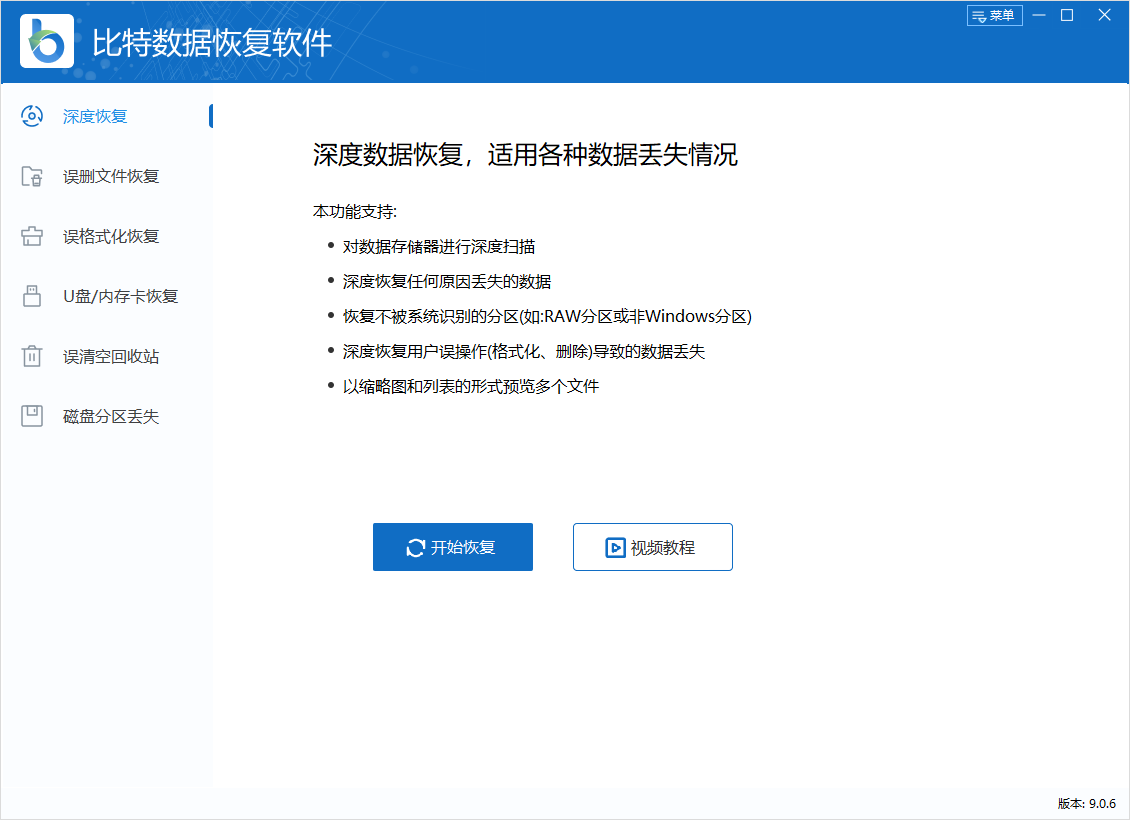
Task: Click the play icon inside 视频教程 button
Action: click(617, 547)
